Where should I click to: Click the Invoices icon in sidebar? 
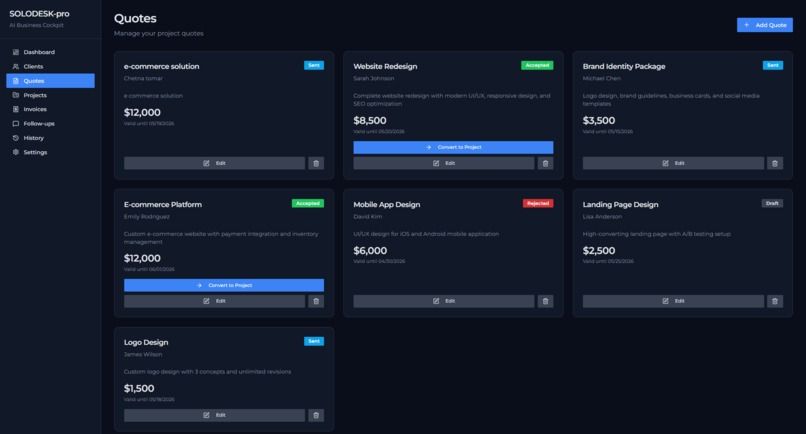click(x=16, y=109)
